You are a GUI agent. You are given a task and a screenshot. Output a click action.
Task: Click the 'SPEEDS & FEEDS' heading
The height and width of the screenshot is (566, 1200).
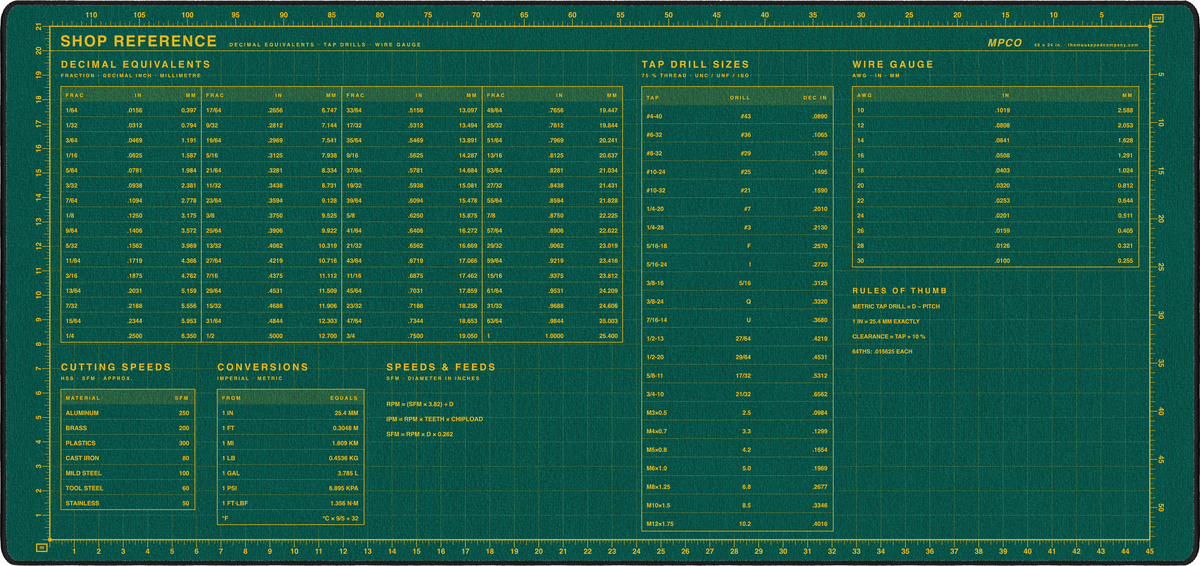441,367
